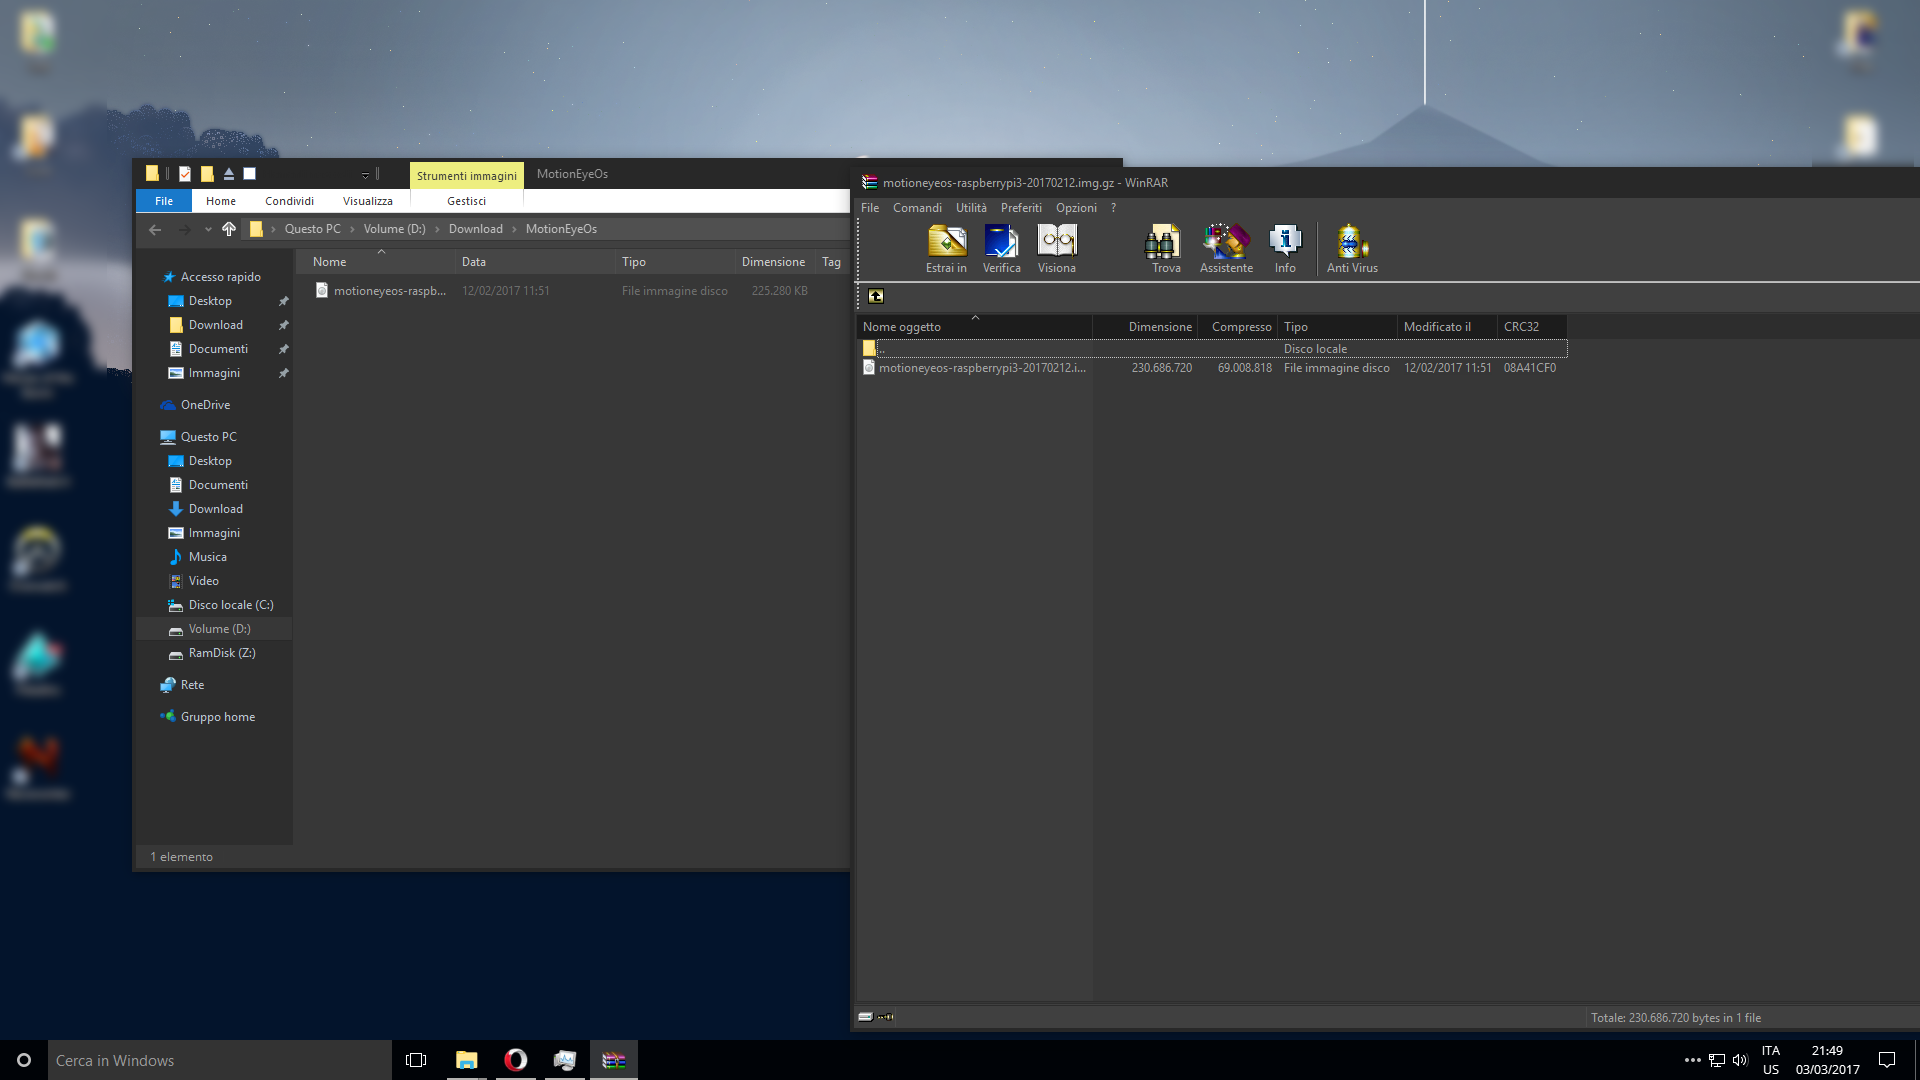Sort WinRAR list by Compresso column

[1237, 327]
